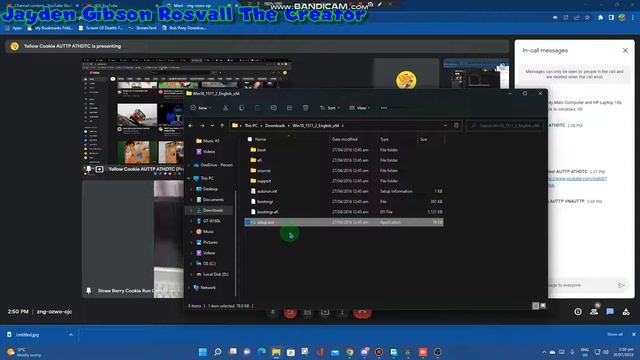Screen dimensions: 640x360
Task: Click the taskbar Search magnifier
Action: click(218, 352)
